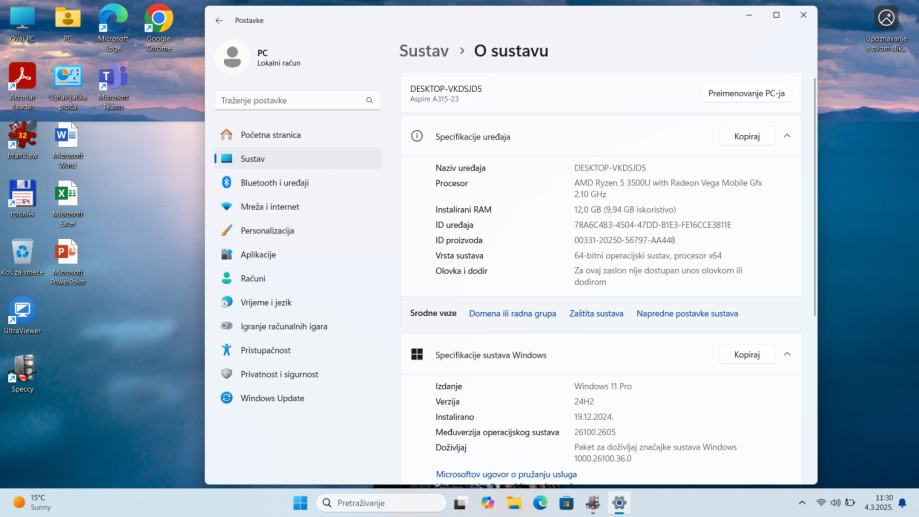Open the system tray hidden icons chevron
The width and height of the screenshot is (919, 517).
point(801,502)
